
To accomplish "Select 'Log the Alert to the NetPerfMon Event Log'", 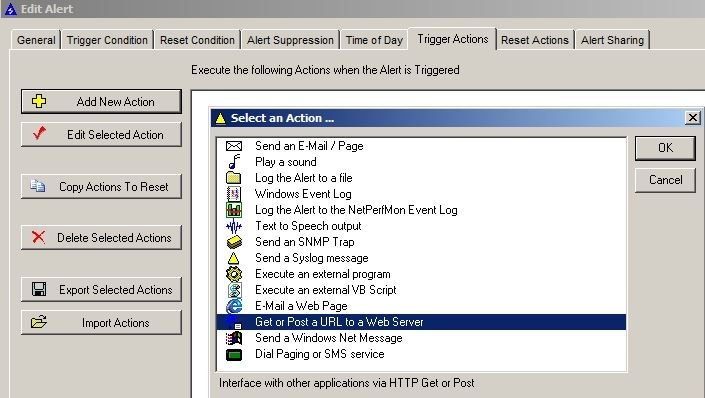I will [x=421, y=210].
